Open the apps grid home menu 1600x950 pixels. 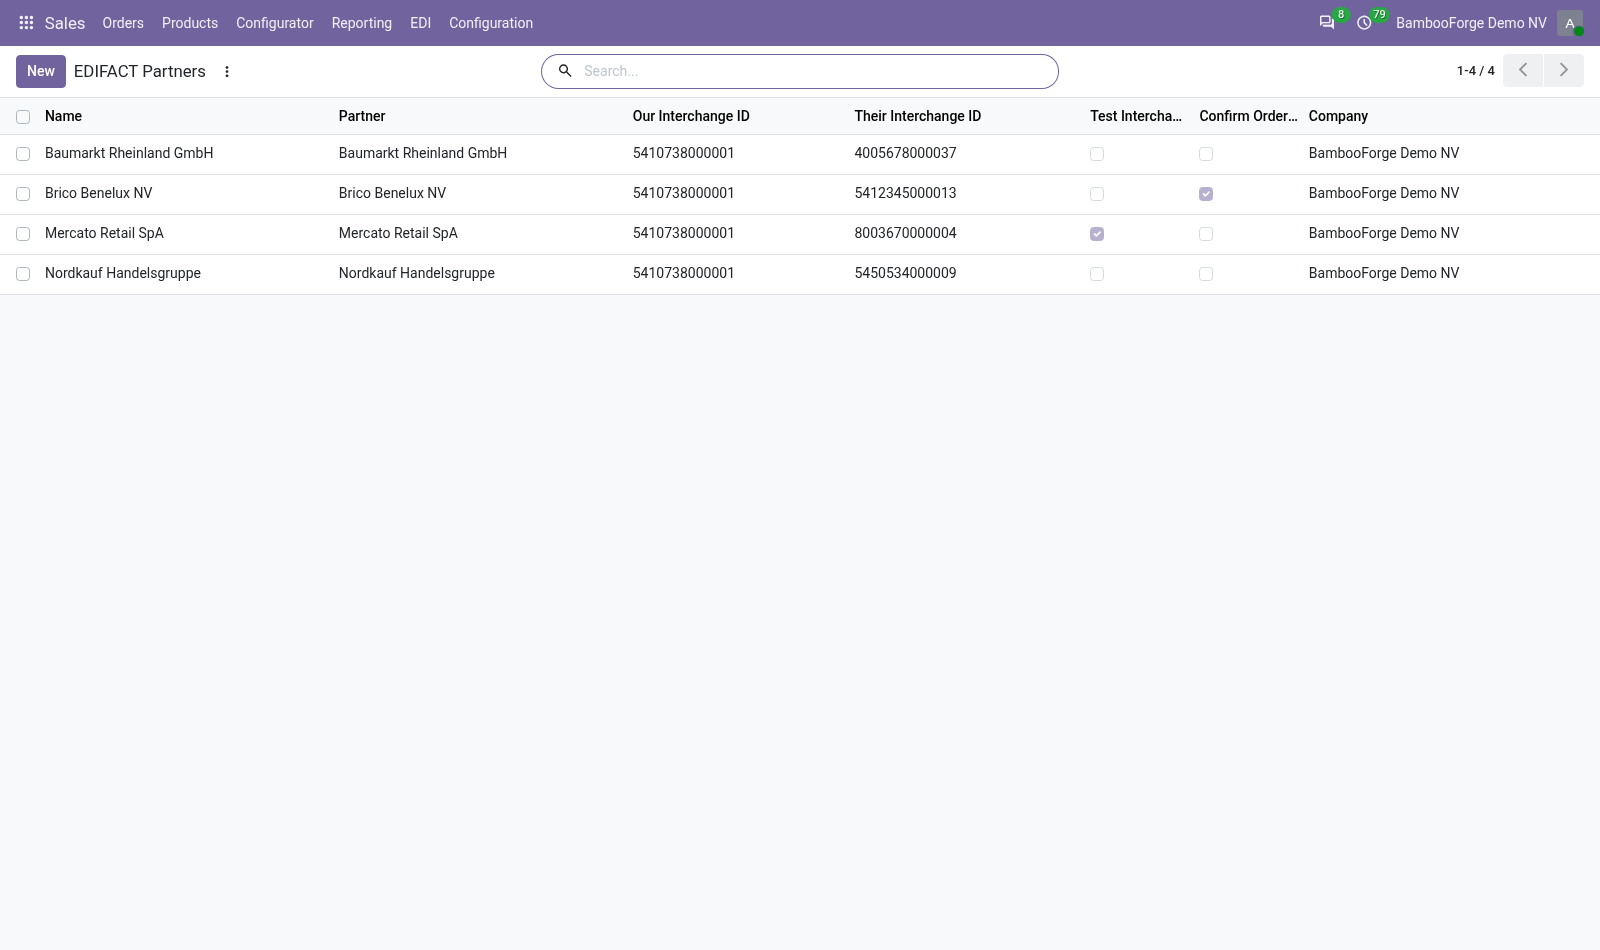click(27, 23)
